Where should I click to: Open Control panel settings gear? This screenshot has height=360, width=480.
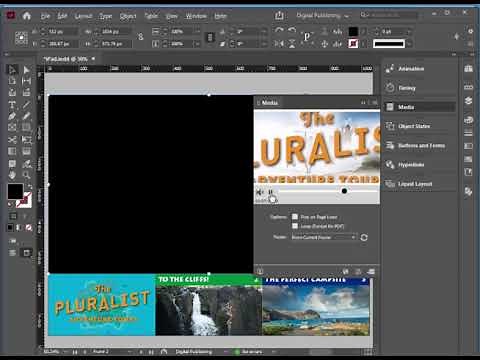coord(470,31)
